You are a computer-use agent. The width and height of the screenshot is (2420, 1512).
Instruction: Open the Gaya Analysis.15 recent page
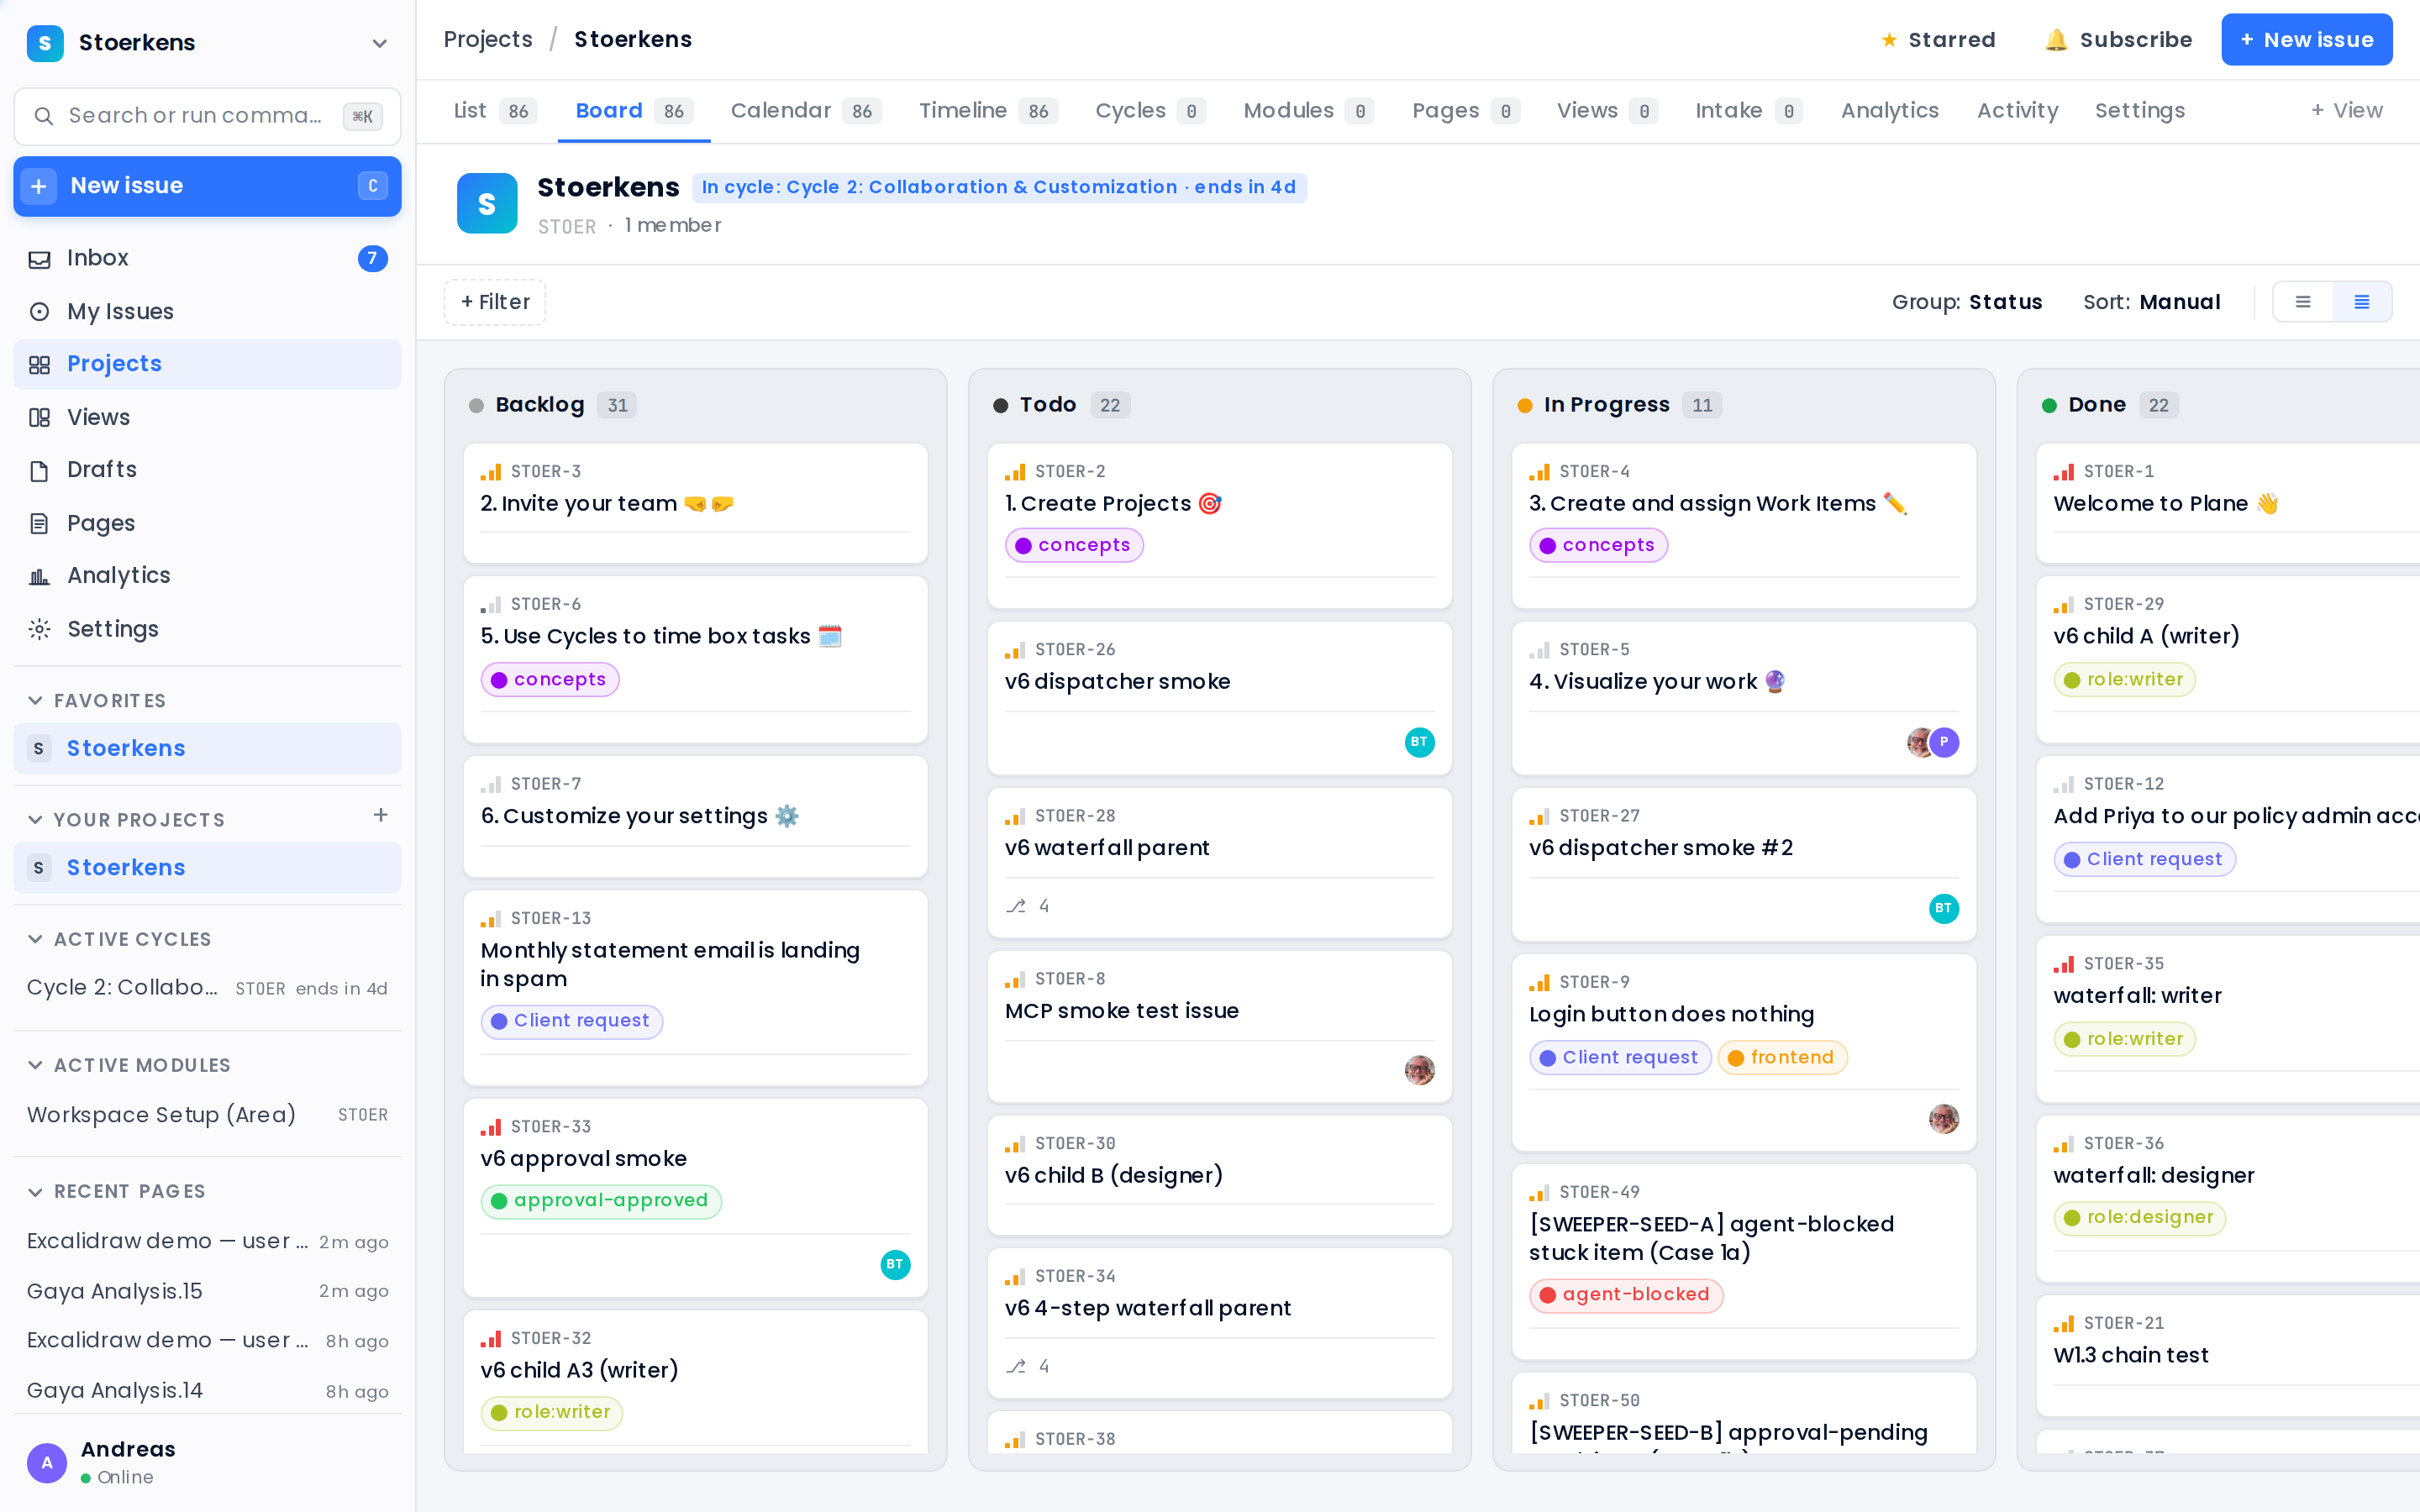[x=207, y=1292]
